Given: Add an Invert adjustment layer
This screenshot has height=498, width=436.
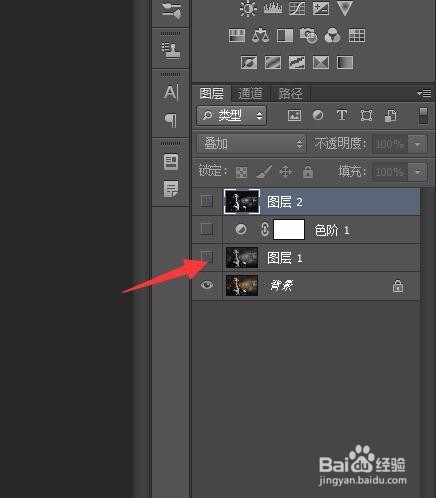Looking at the screenshot, I should pos(249,62).
